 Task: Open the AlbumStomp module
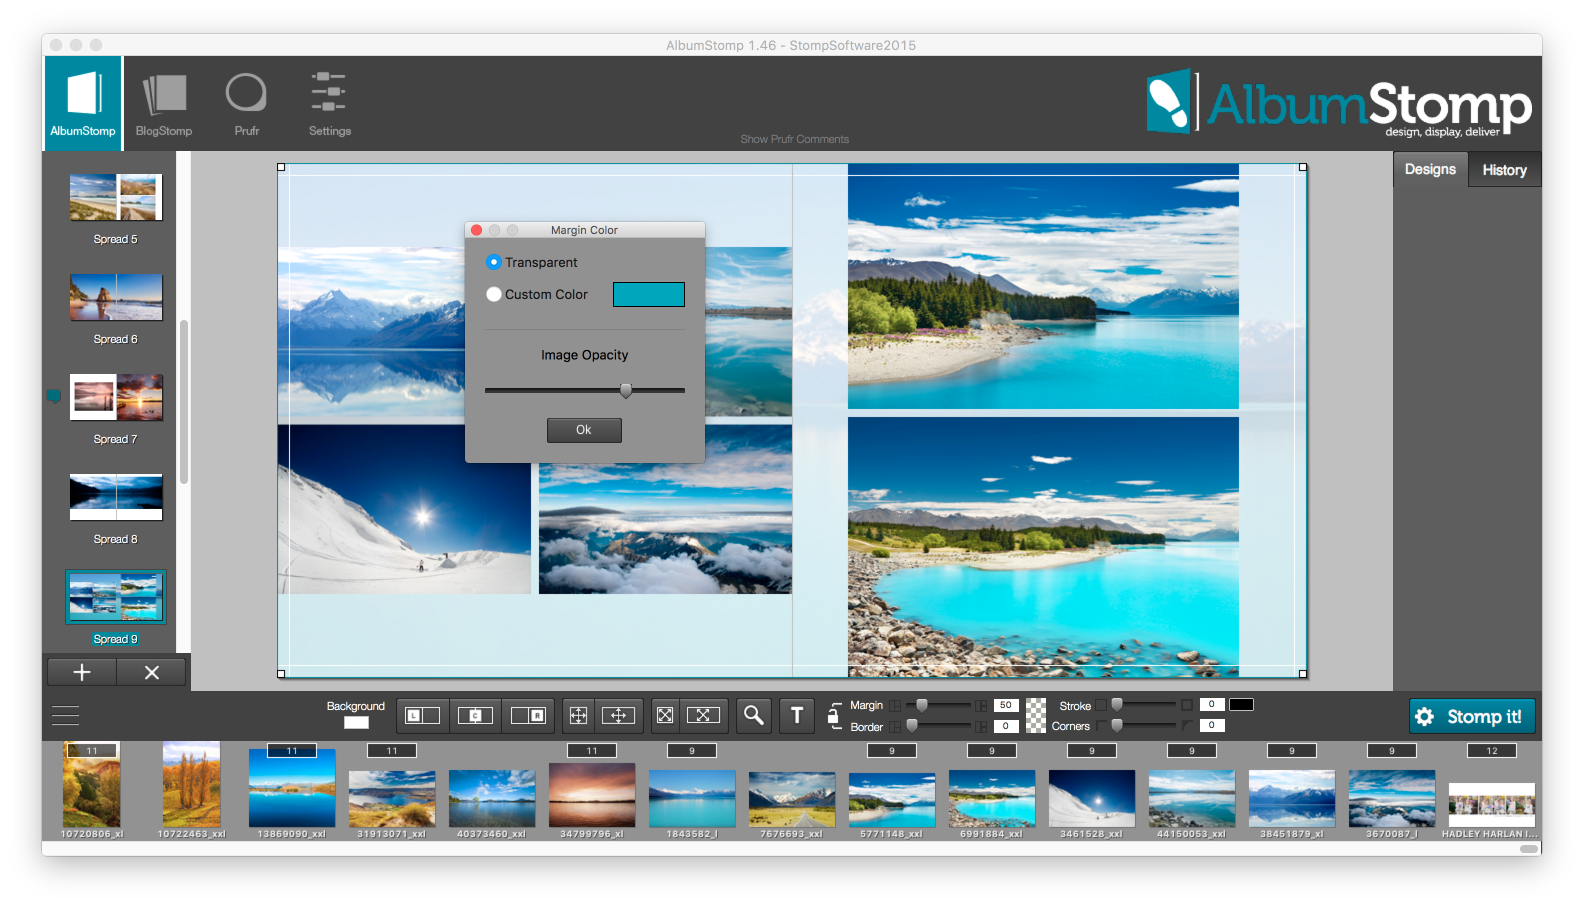(x=83, y=103)
